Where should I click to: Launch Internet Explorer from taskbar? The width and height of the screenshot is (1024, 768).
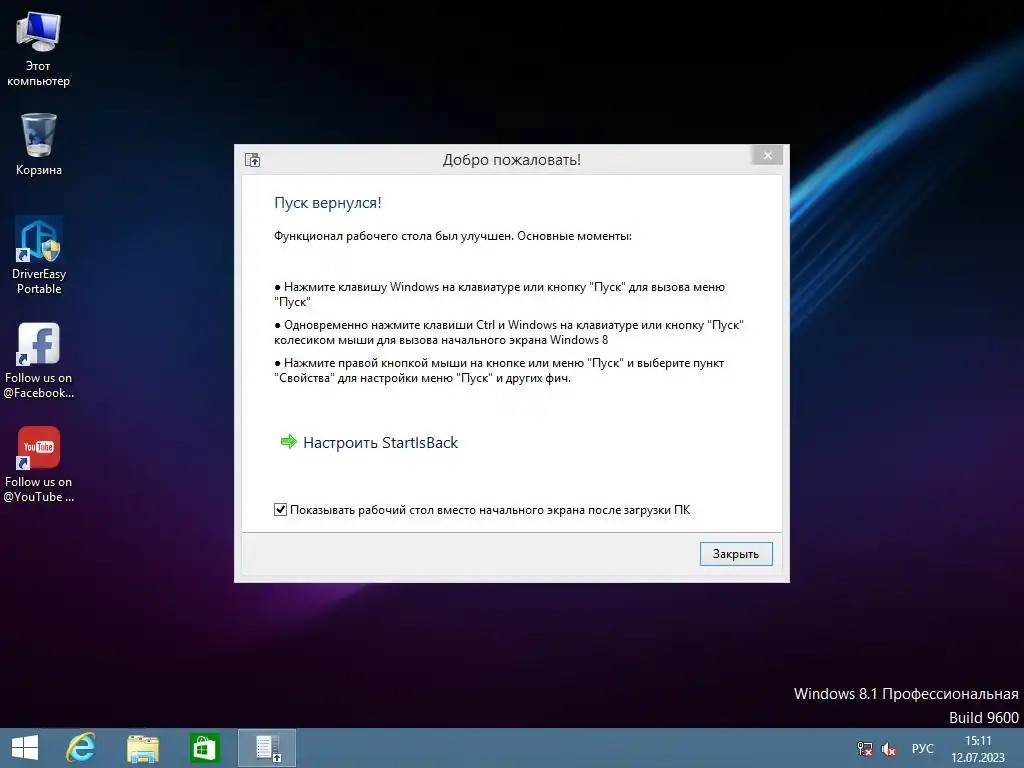pos(81,748)
